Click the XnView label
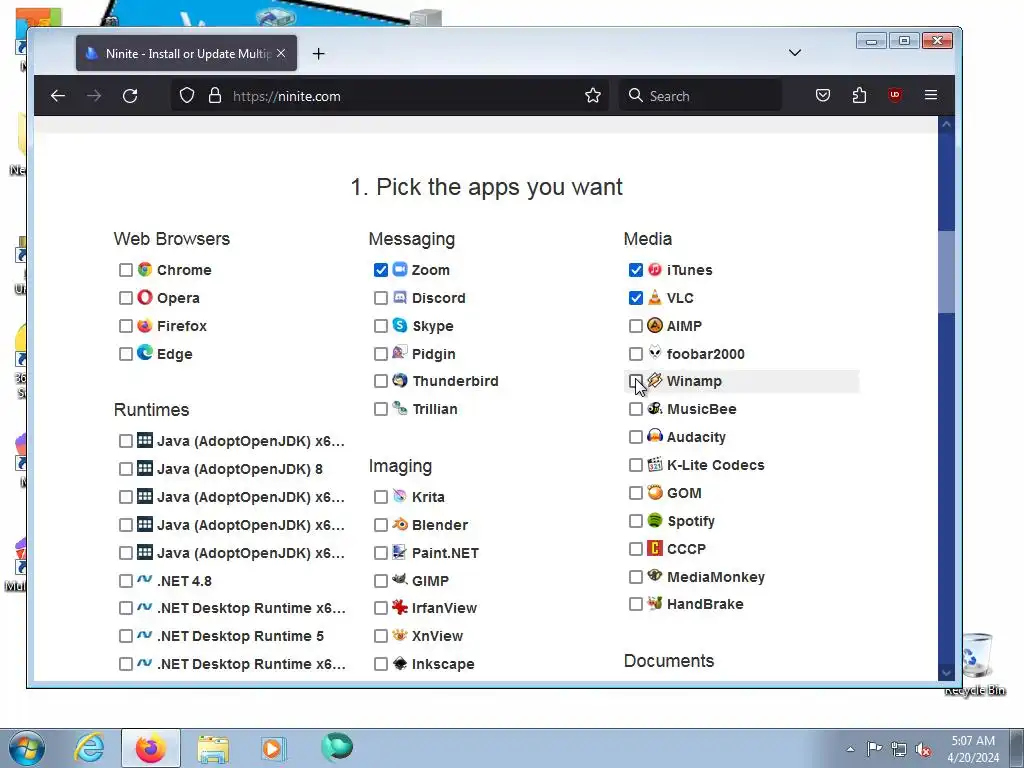 (438, 636)
